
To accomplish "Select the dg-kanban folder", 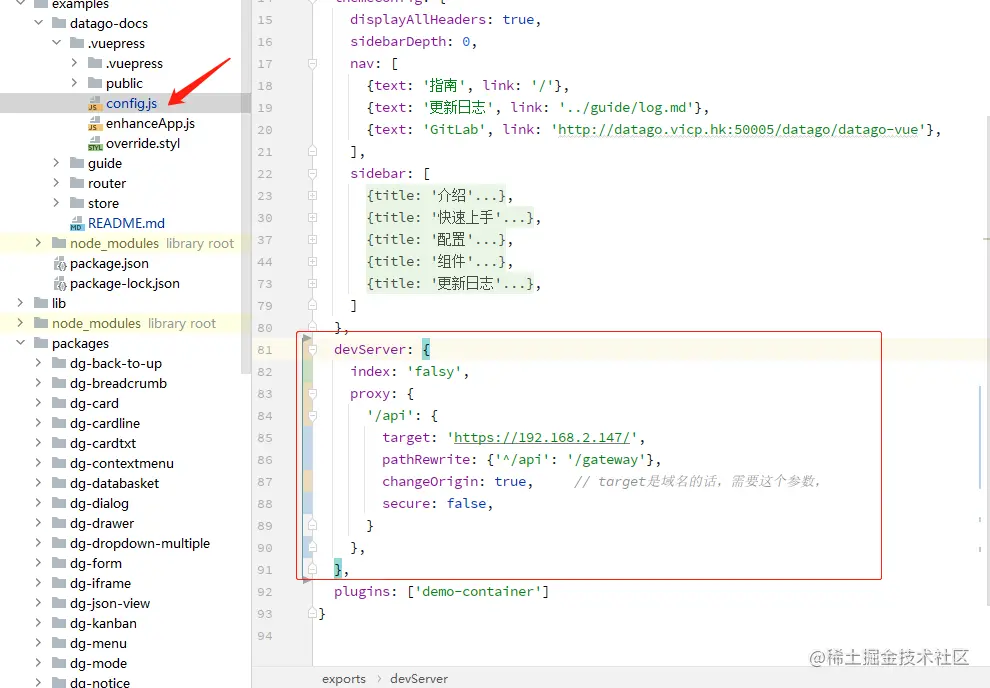I will 103,624.
